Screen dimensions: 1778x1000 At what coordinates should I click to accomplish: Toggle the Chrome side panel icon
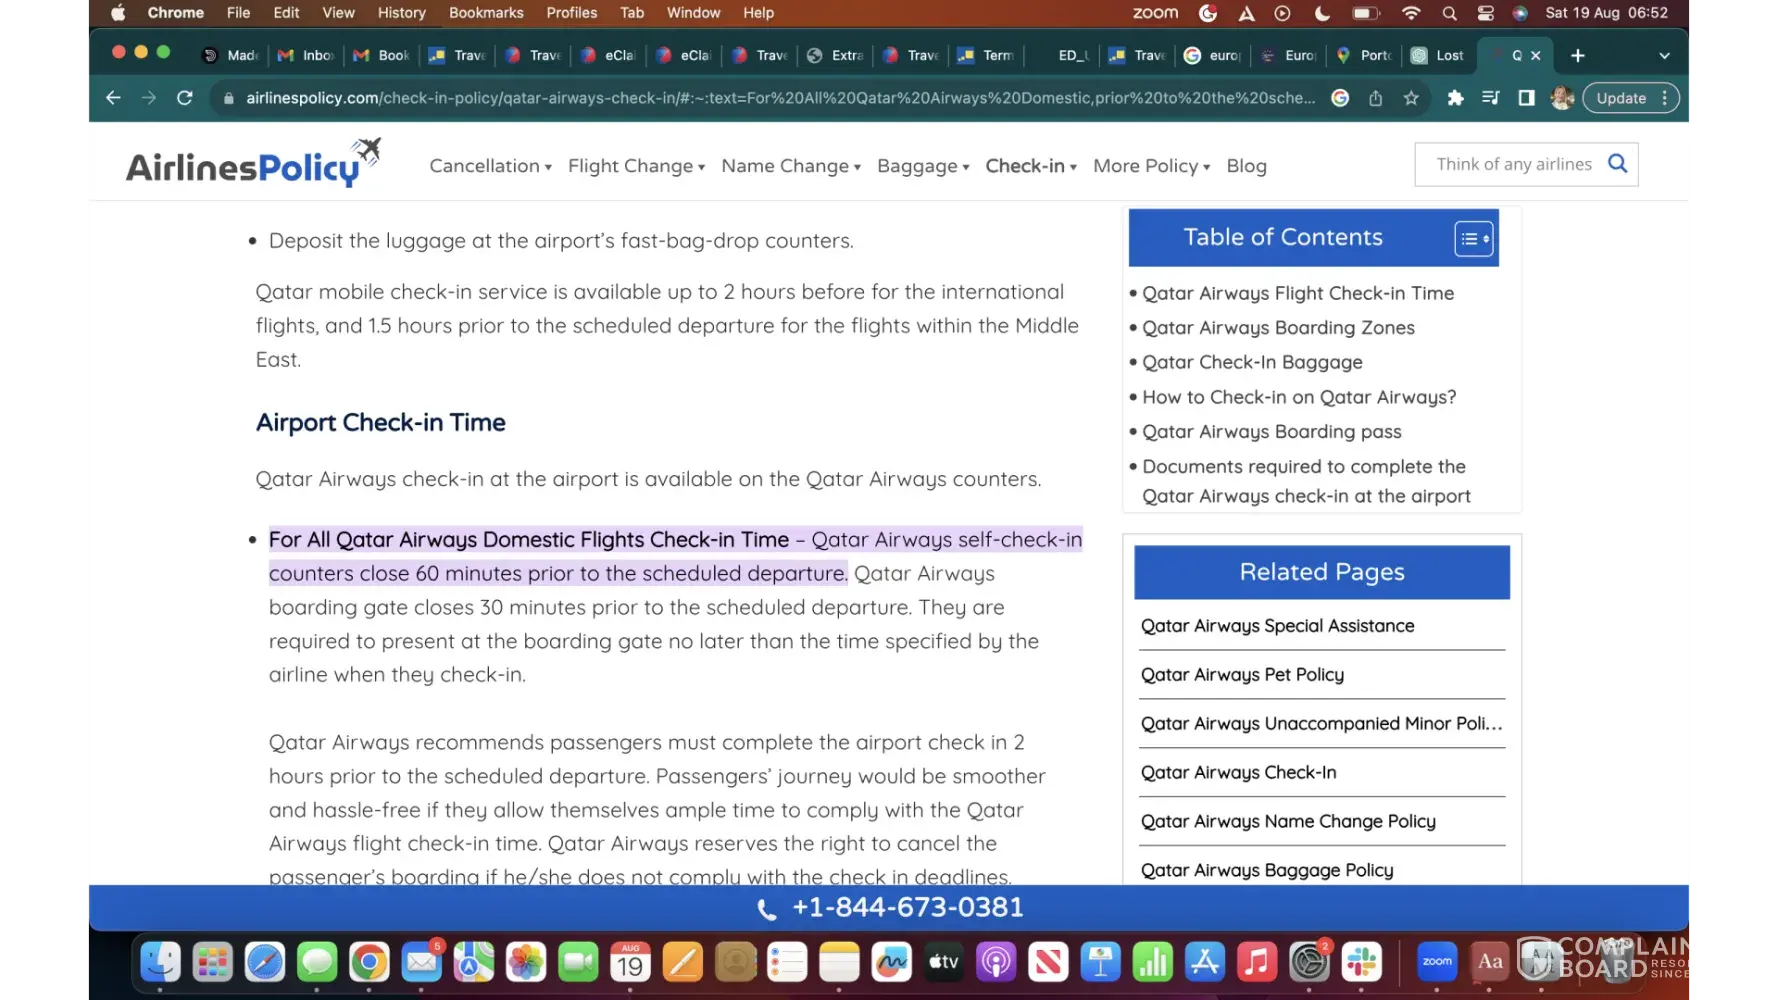tap(1526, 98)
